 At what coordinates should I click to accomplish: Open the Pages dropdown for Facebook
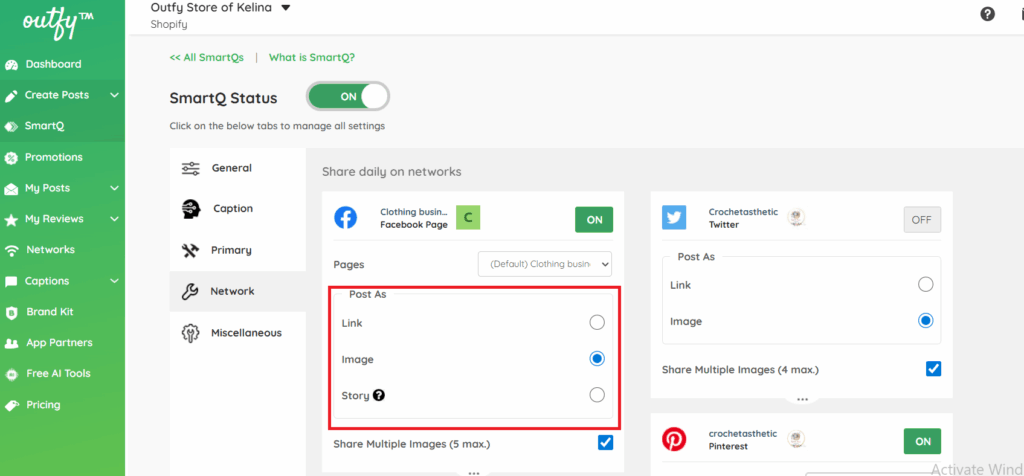point(545,264)
